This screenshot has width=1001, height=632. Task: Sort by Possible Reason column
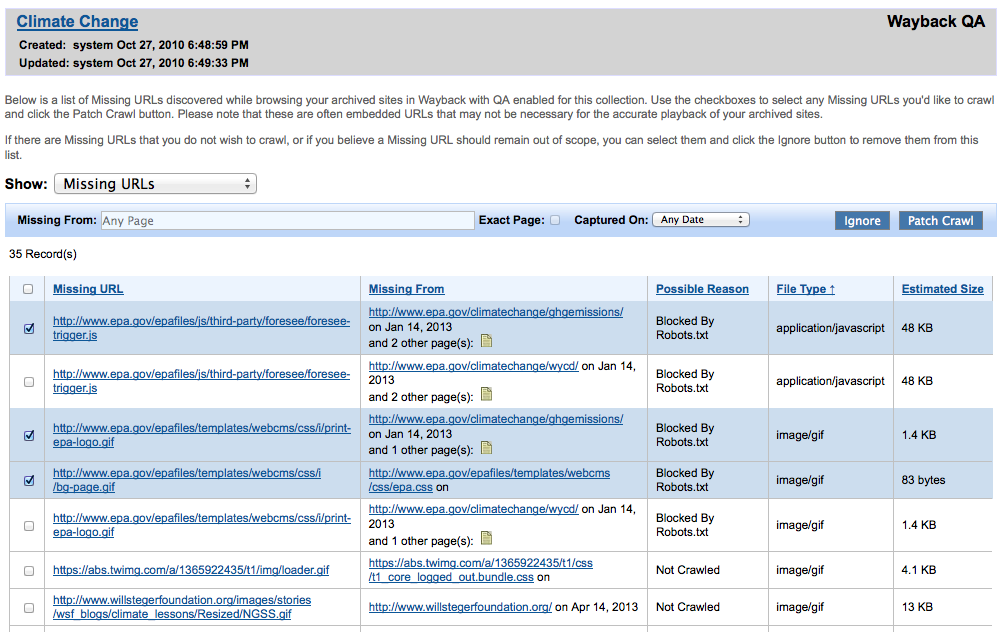(702, 289)
